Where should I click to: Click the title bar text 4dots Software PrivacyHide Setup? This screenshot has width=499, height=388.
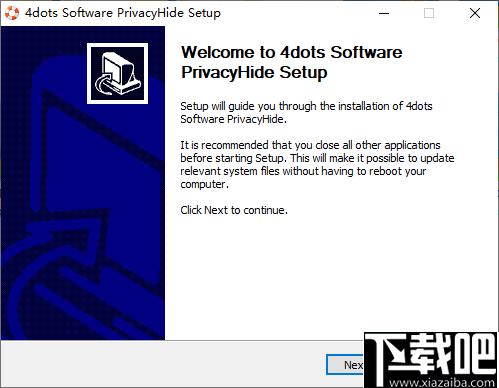coord(123,13)
